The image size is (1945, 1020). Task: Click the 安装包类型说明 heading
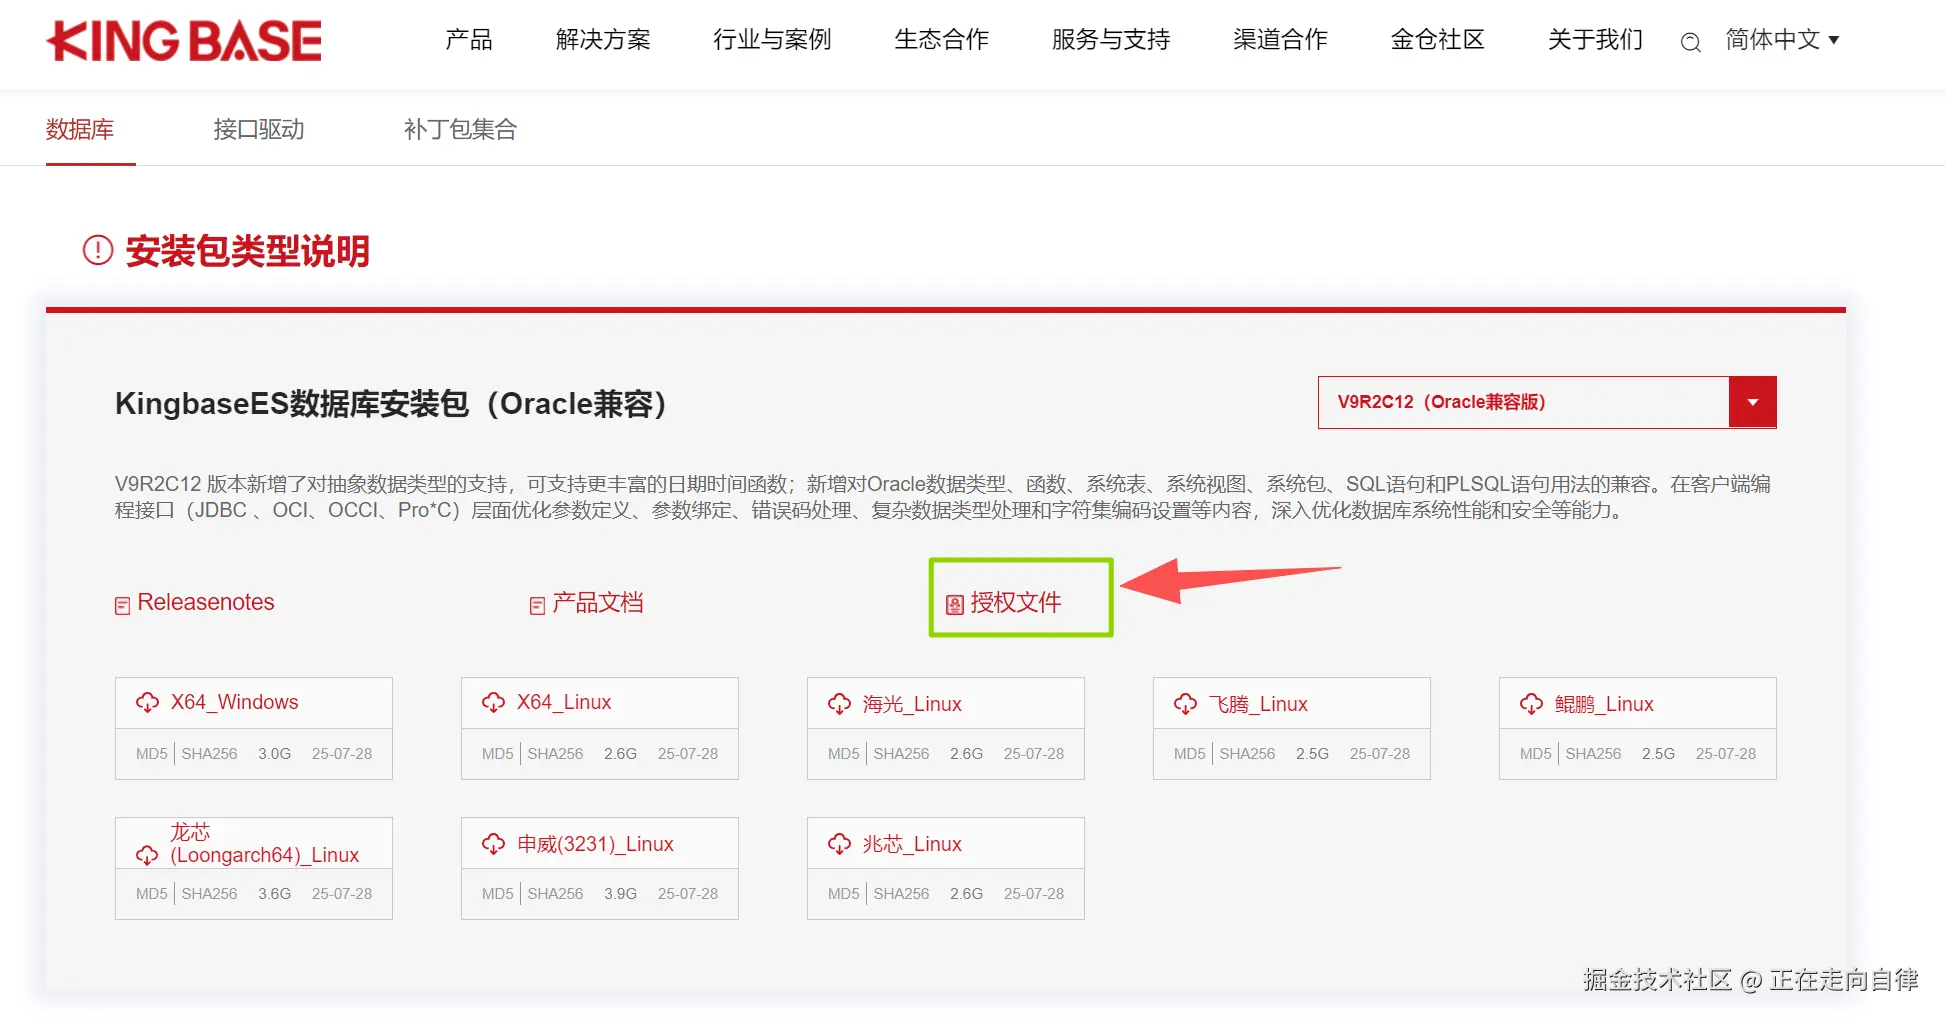[x=247, y=250]
